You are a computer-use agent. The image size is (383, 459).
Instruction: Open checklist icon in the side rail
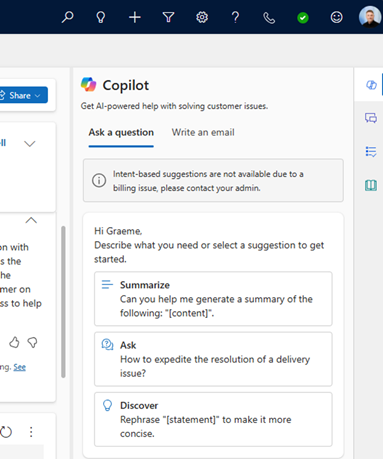point(371,152)
